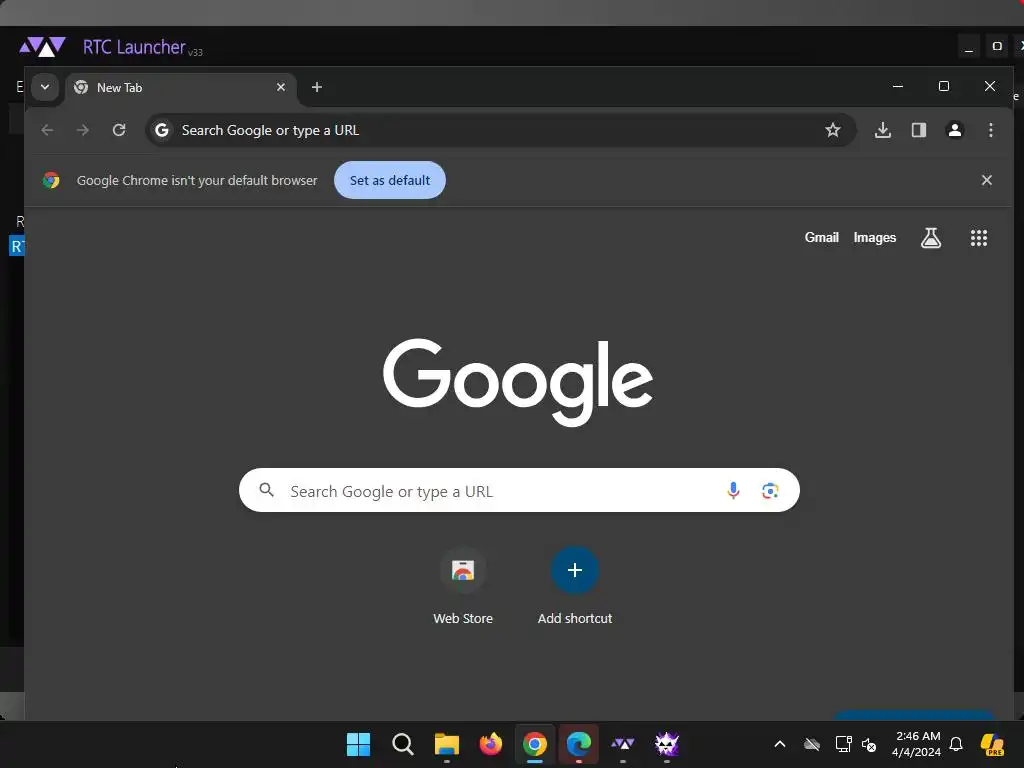Open notifications bell

[956, 744]
